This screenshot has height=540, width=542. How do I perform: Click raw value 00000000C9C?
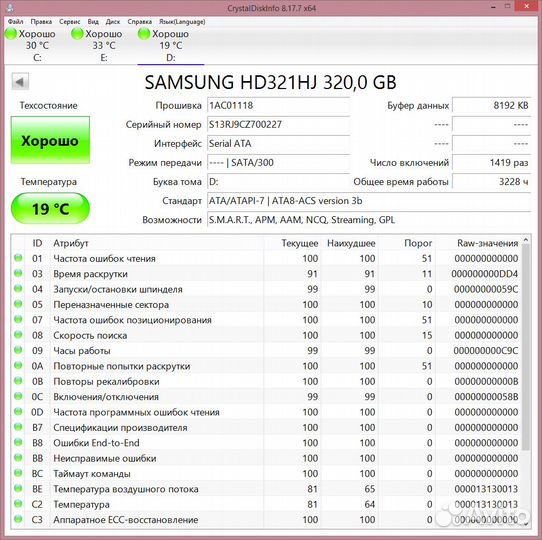click(x=486, y=351)
